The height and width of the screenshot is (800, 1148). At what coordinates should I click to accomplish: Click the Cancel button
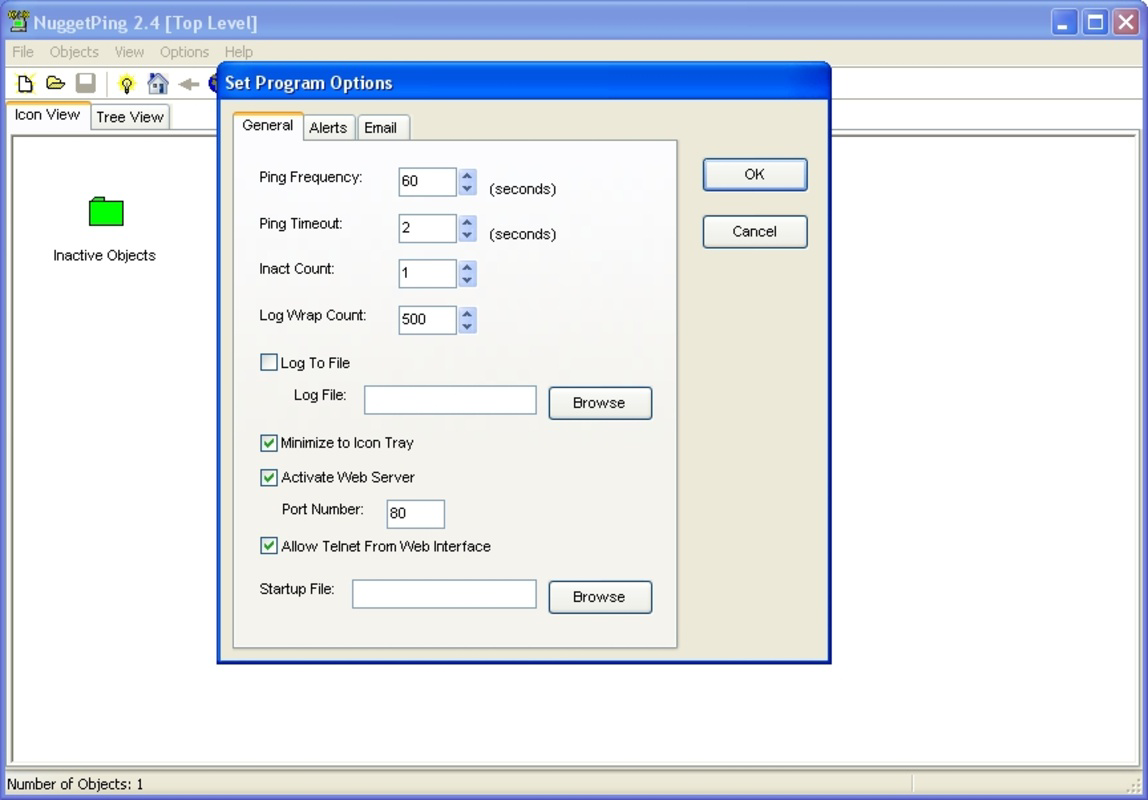[x=755, y=231]
